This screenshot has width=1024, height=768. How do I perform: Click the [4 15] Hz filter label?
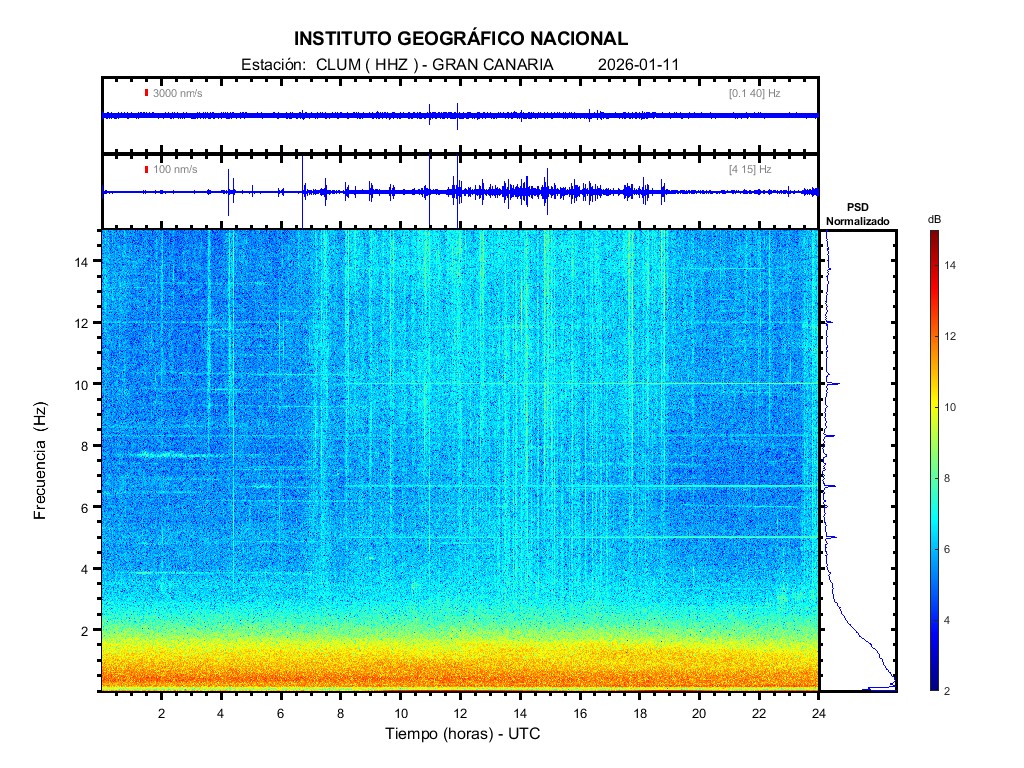click(x=750, y=169)
